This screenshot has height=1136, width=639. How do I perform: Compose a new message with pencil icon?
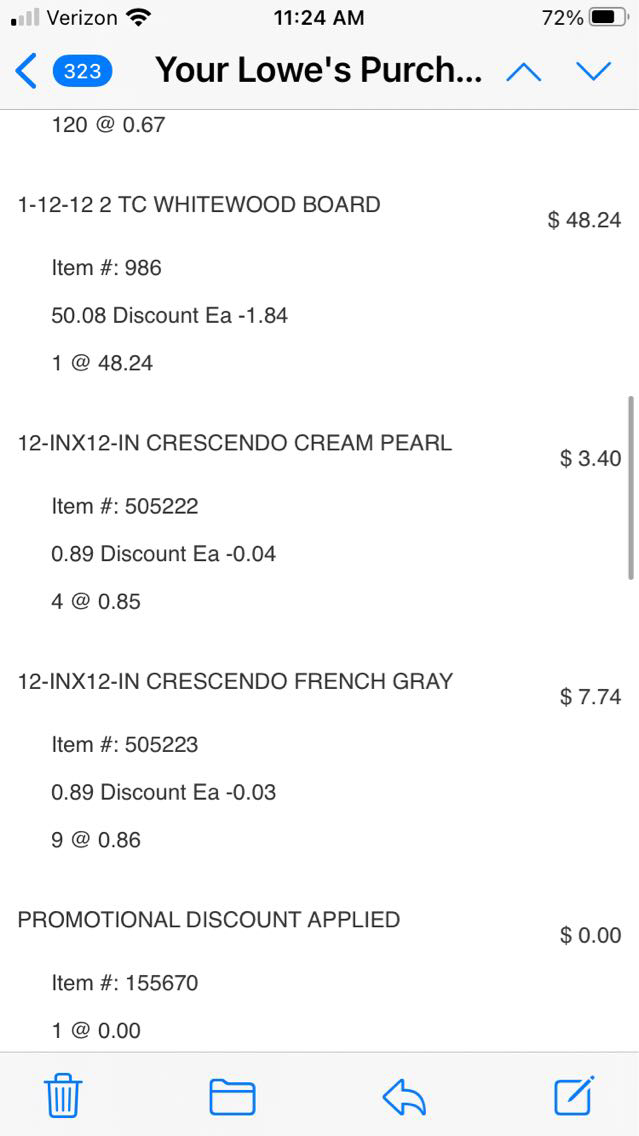[x=575, y=1096]
